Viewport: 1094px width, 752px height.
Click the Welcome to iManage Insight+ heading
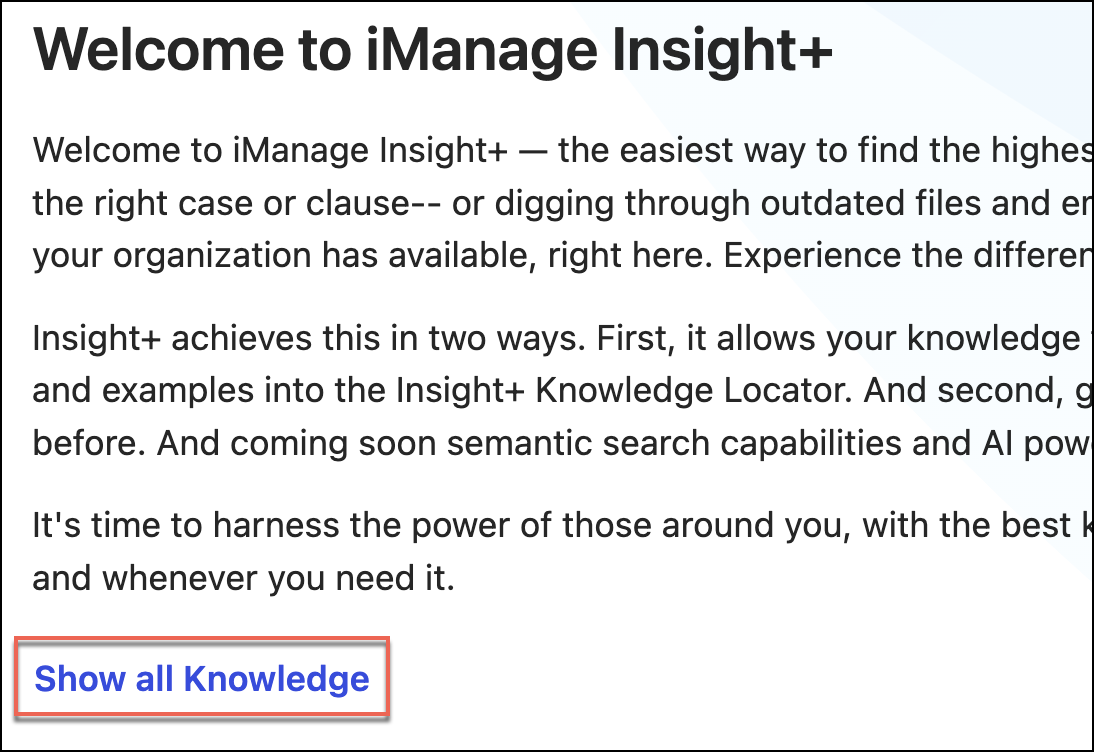[x=432, y=51]
